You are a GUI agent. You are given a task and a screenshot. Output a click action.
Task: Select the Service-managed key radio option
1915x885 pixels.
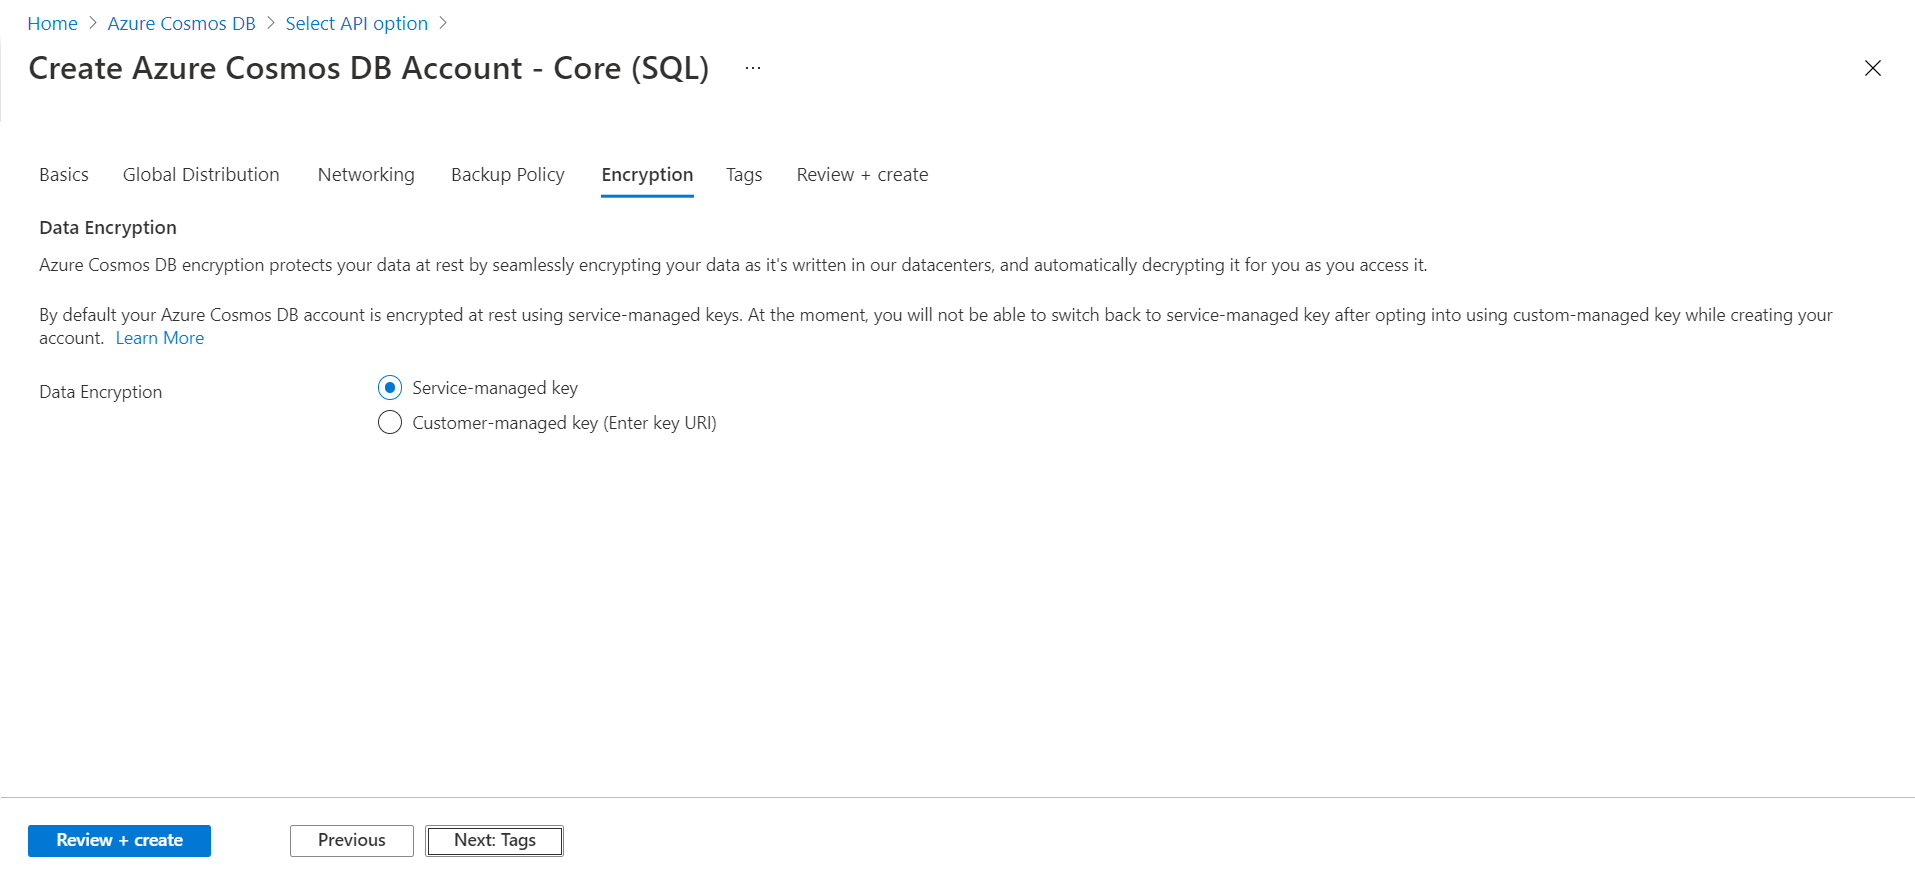[x=390, y=388]
